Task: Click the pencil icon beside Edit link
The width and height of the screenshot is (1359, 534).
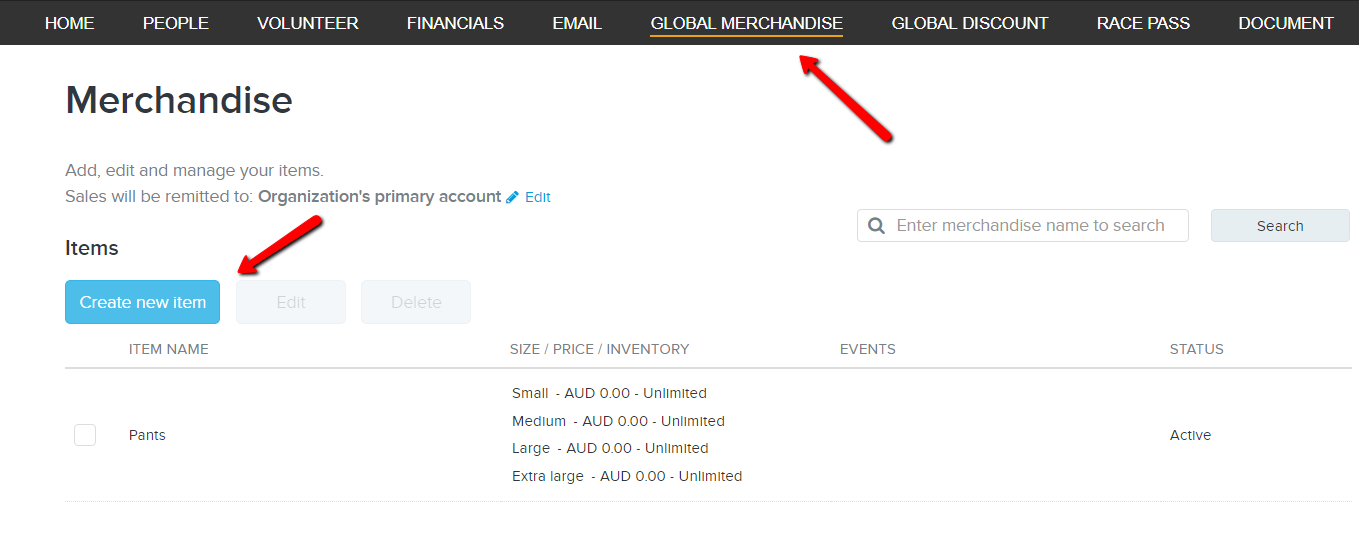Action: tap(512, 197)
